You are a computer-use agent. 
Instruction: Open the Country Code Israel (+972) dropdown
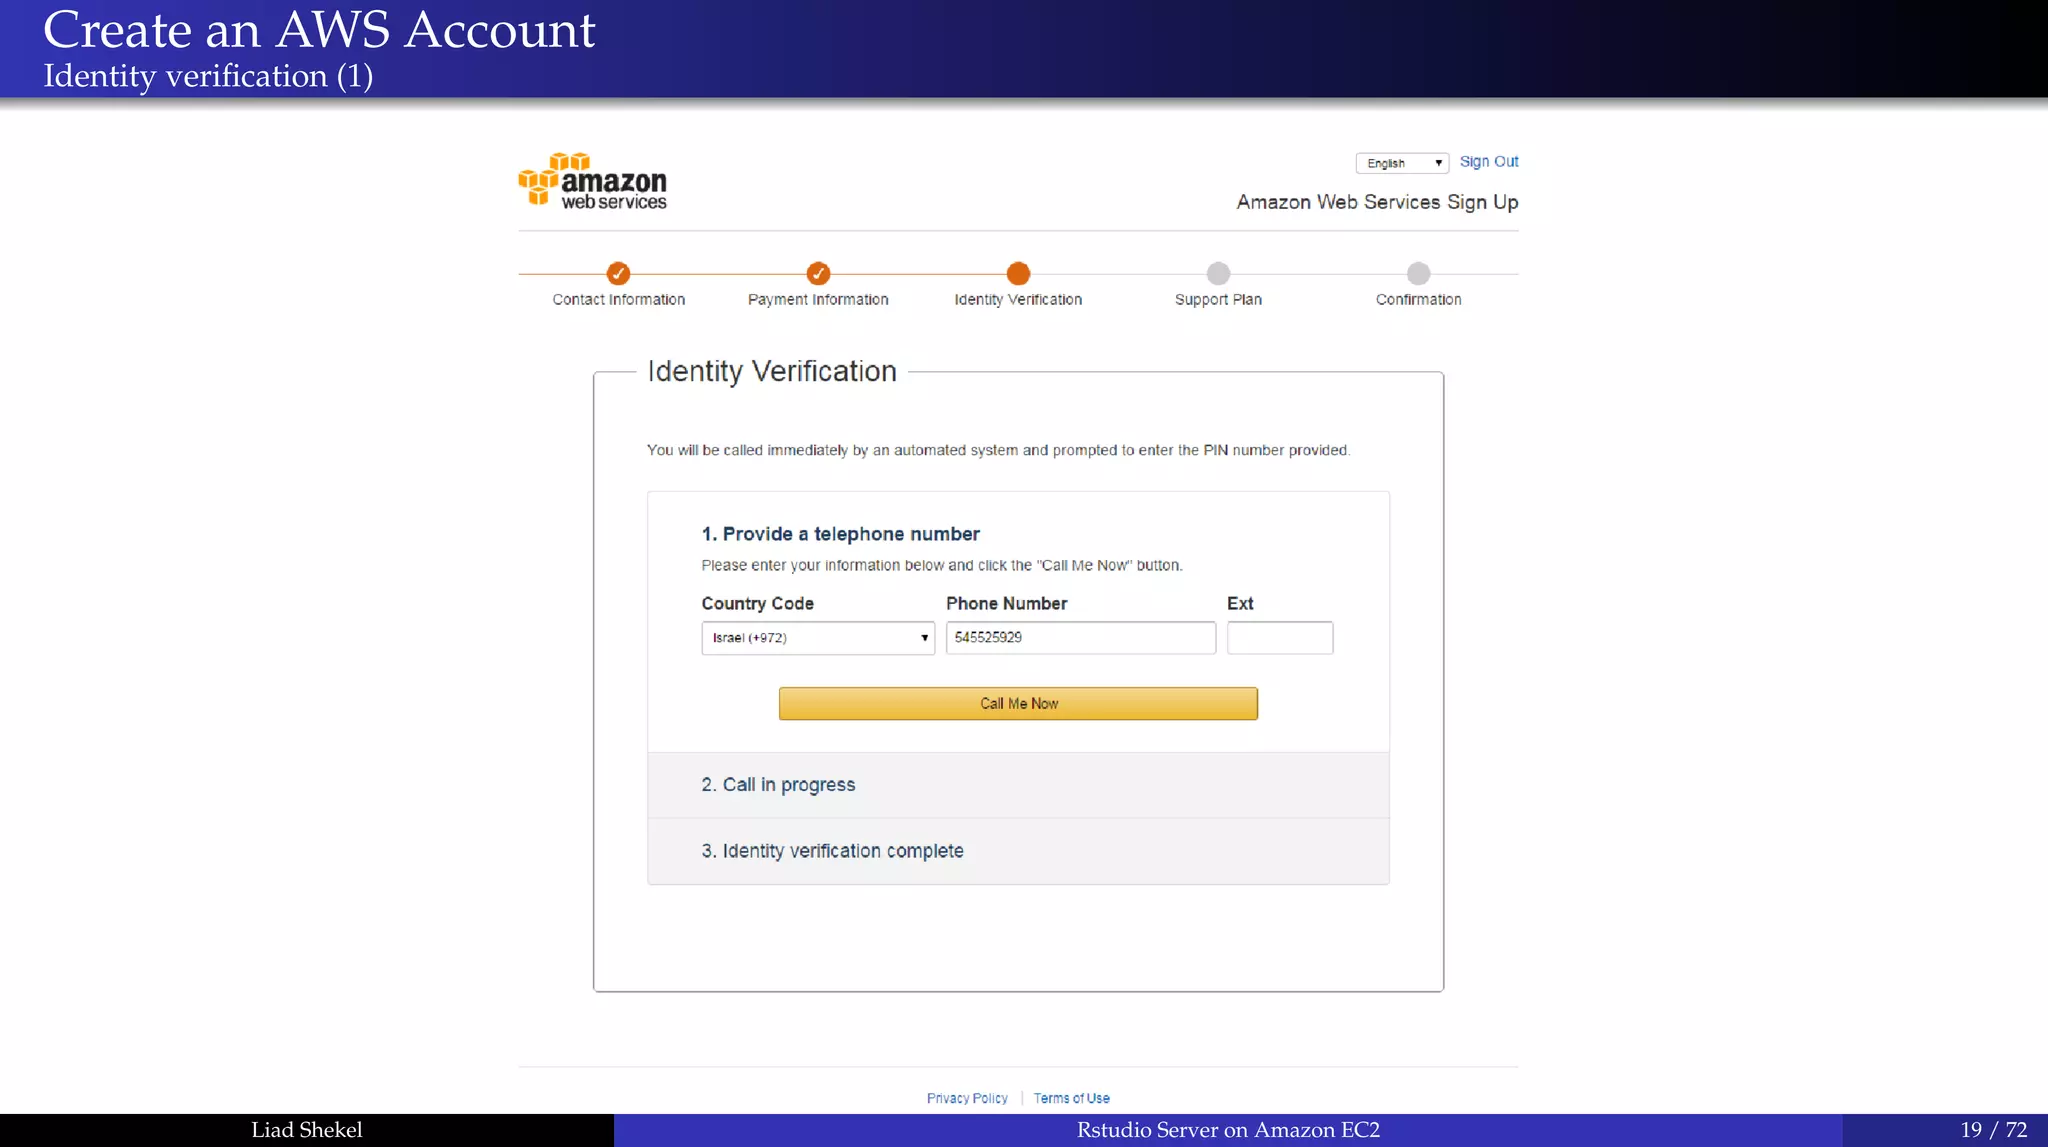coord(818,638)
